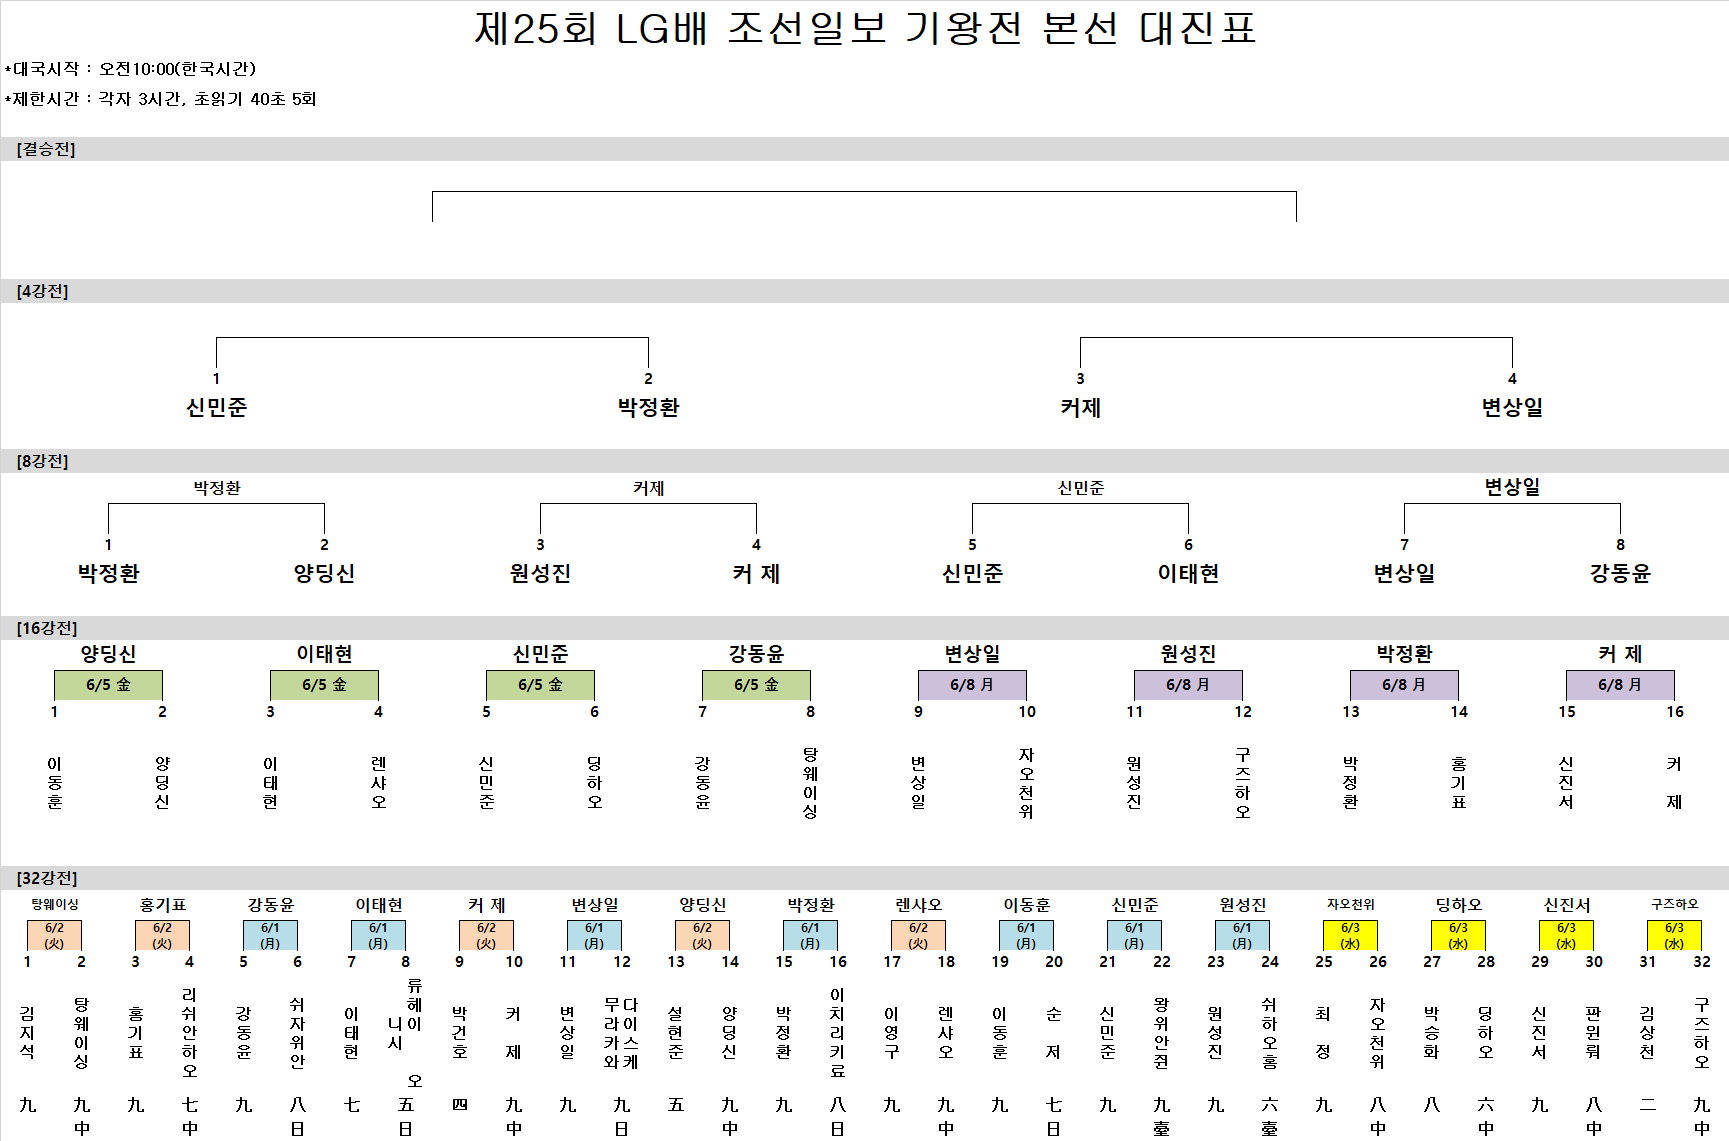Select 커제 in the 4강전 bracket
Screen dimensions: 1729x1141
pyautogui.click(x=1080, y=407)
